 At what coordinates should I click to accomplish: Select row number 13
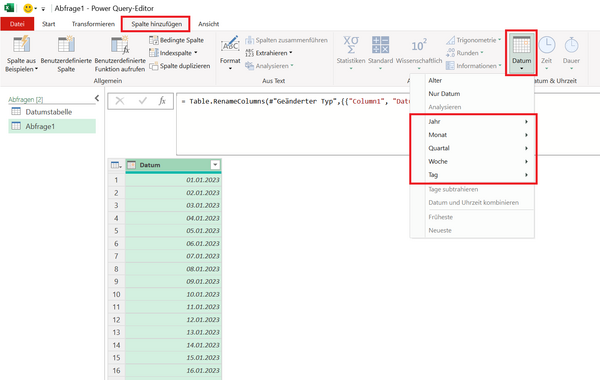[x=116, y=332]
